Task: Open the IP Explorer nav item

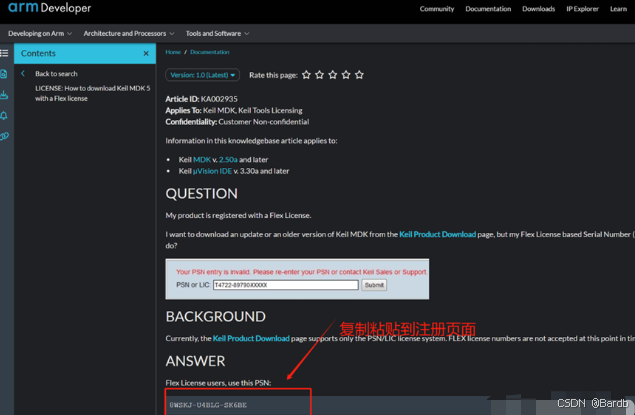Action: pyautogui.click(x=582, y=9)
